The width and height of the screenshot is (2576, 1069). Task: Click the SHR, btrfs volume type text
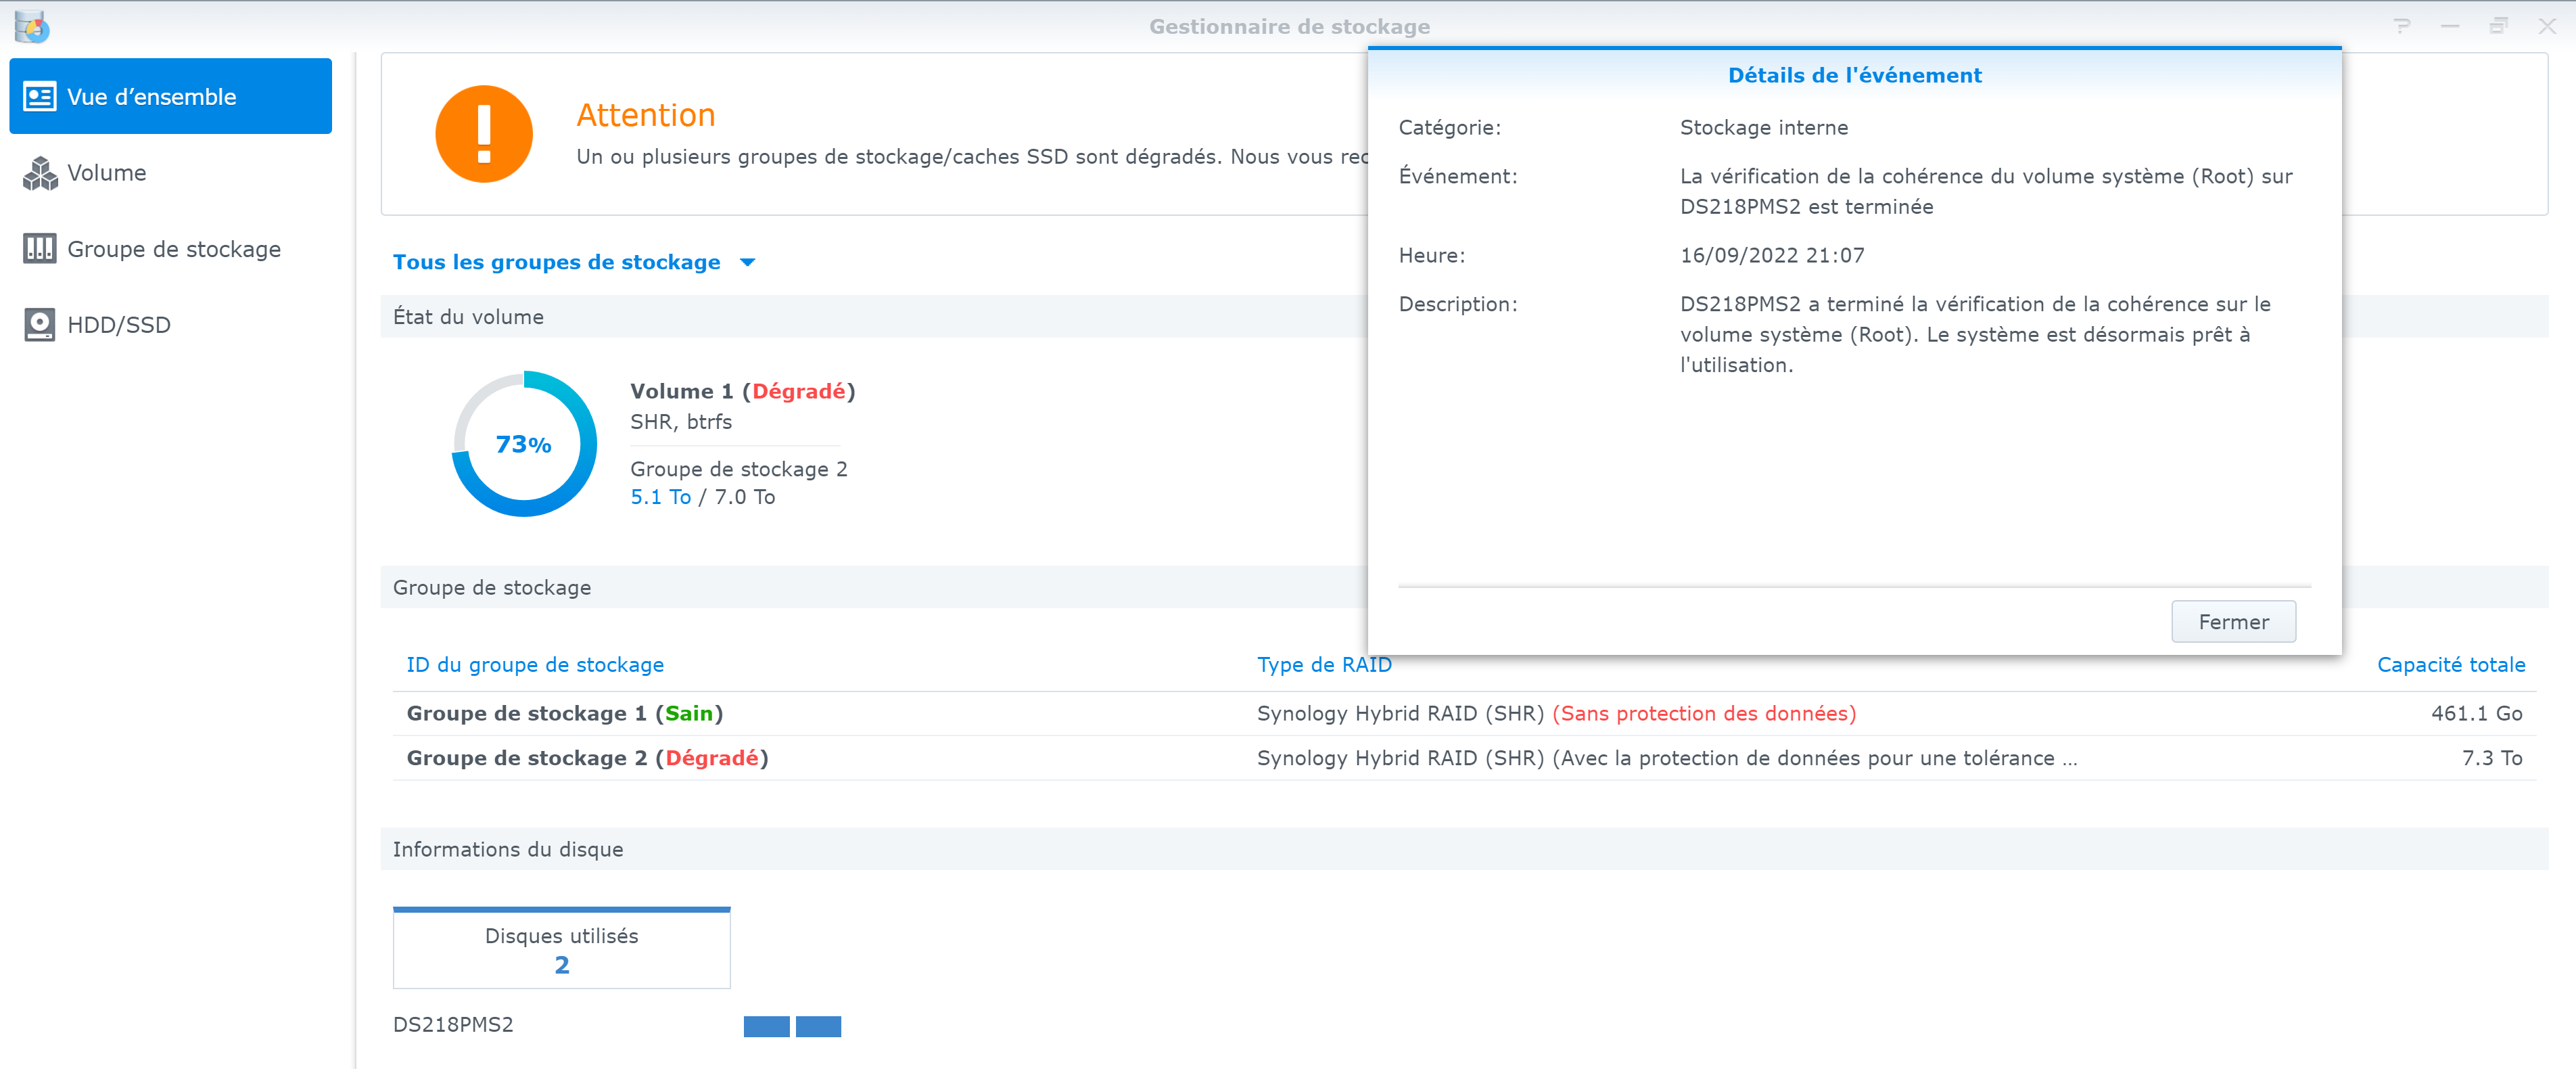[681, 422]
